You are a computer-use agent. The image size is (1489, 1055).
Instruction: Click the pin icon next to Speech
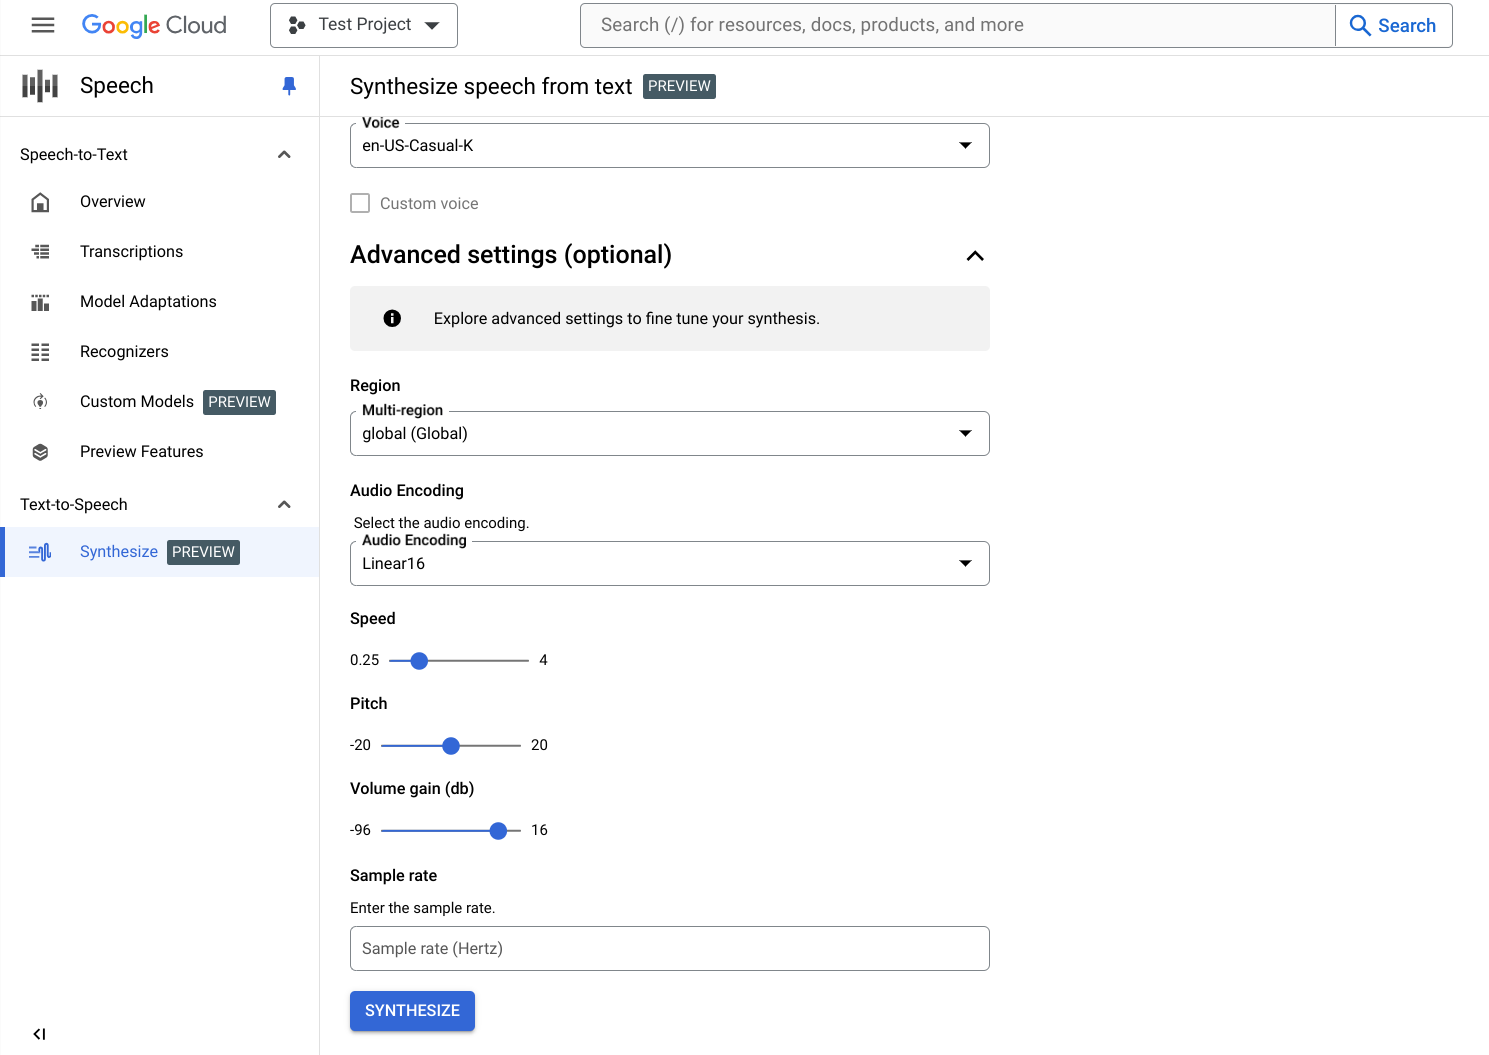pyautogui.click(x=289, y=86)
